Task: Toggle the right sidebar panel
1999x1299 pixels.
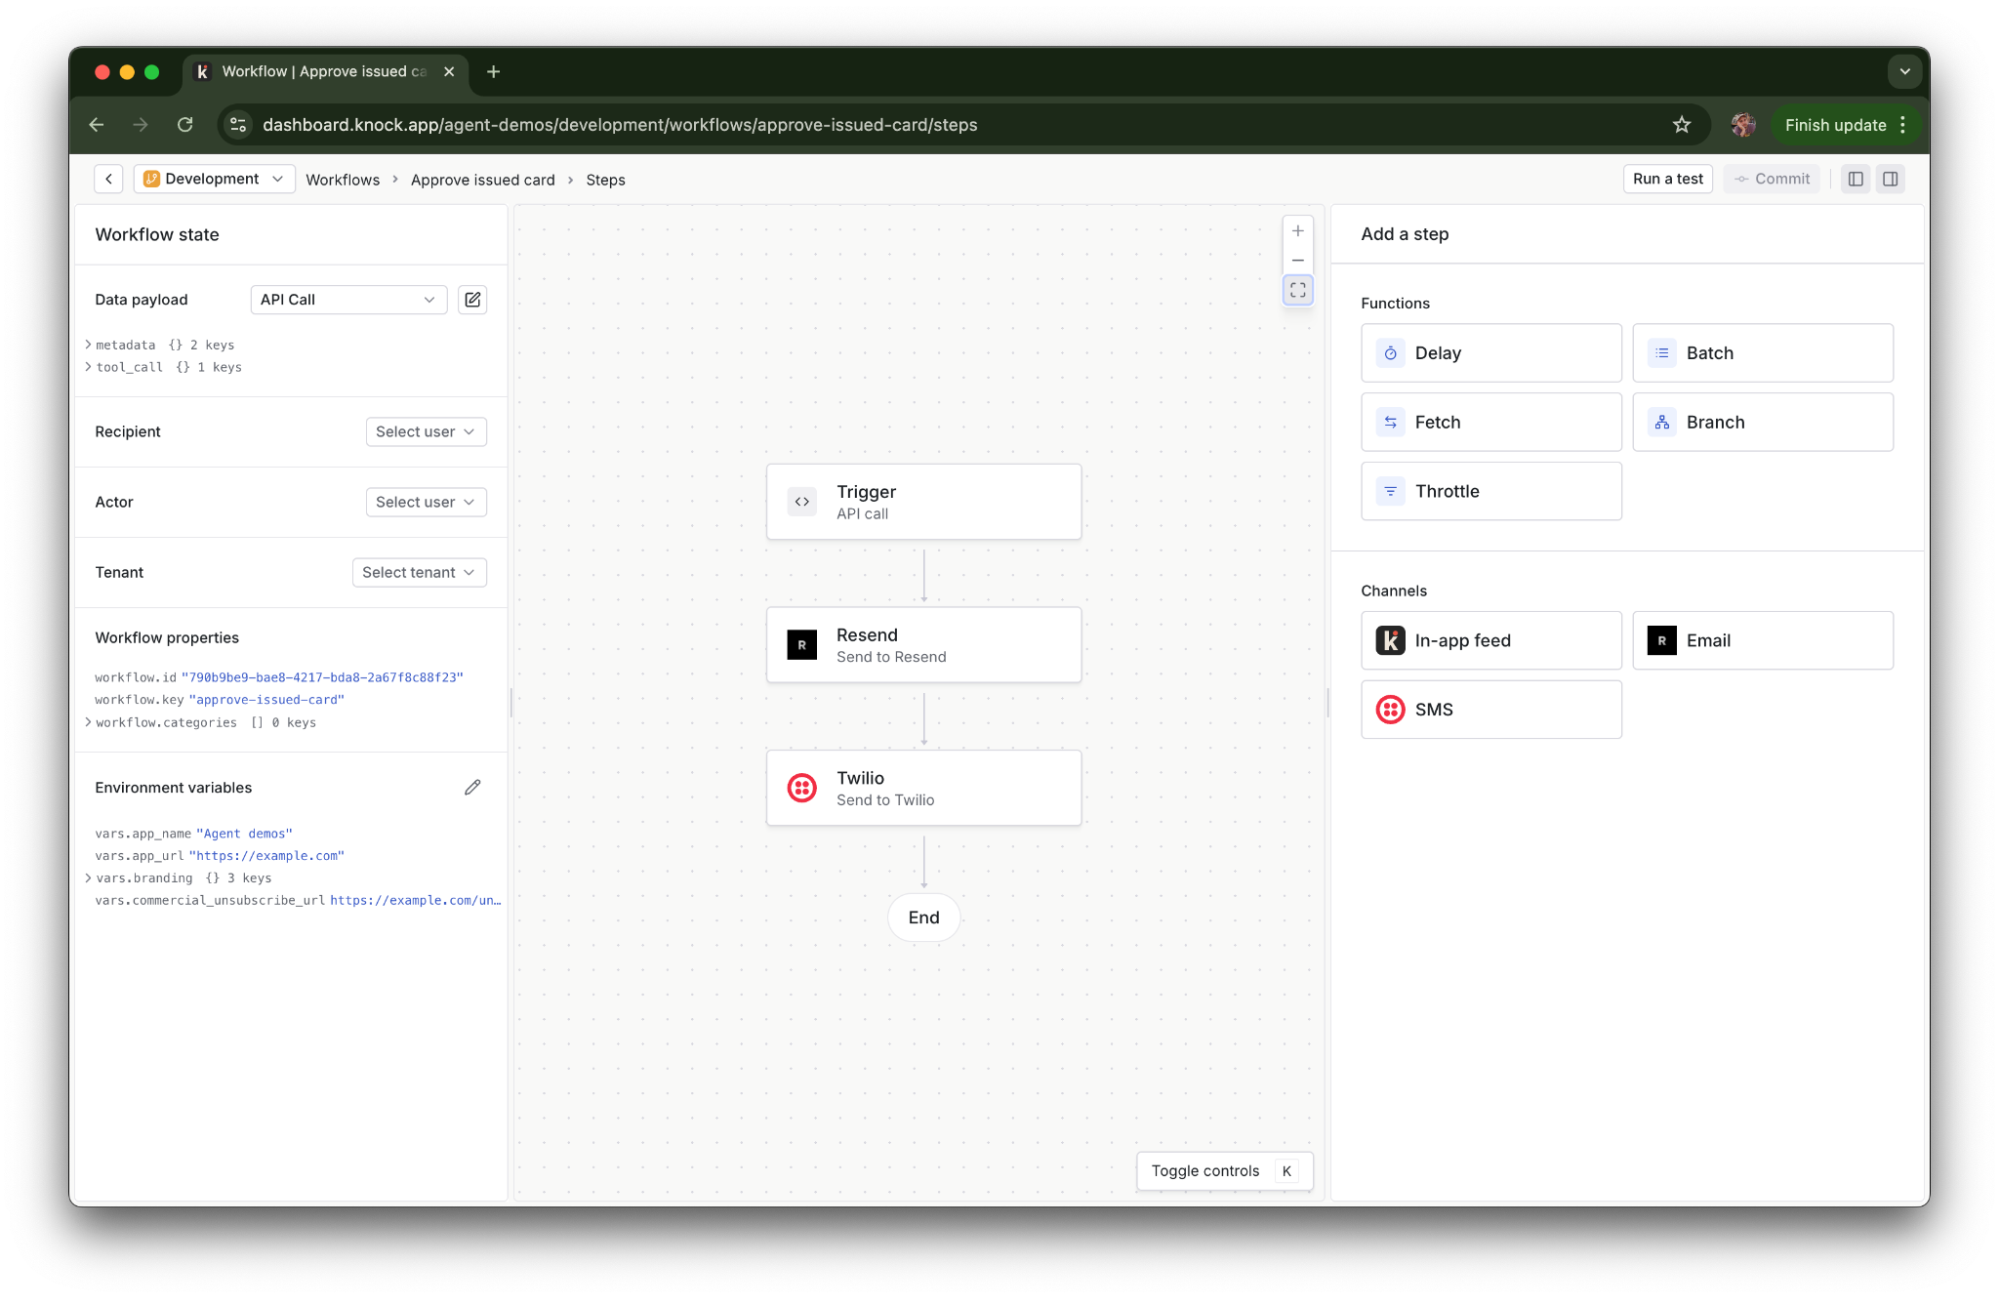Action: 1889,179
